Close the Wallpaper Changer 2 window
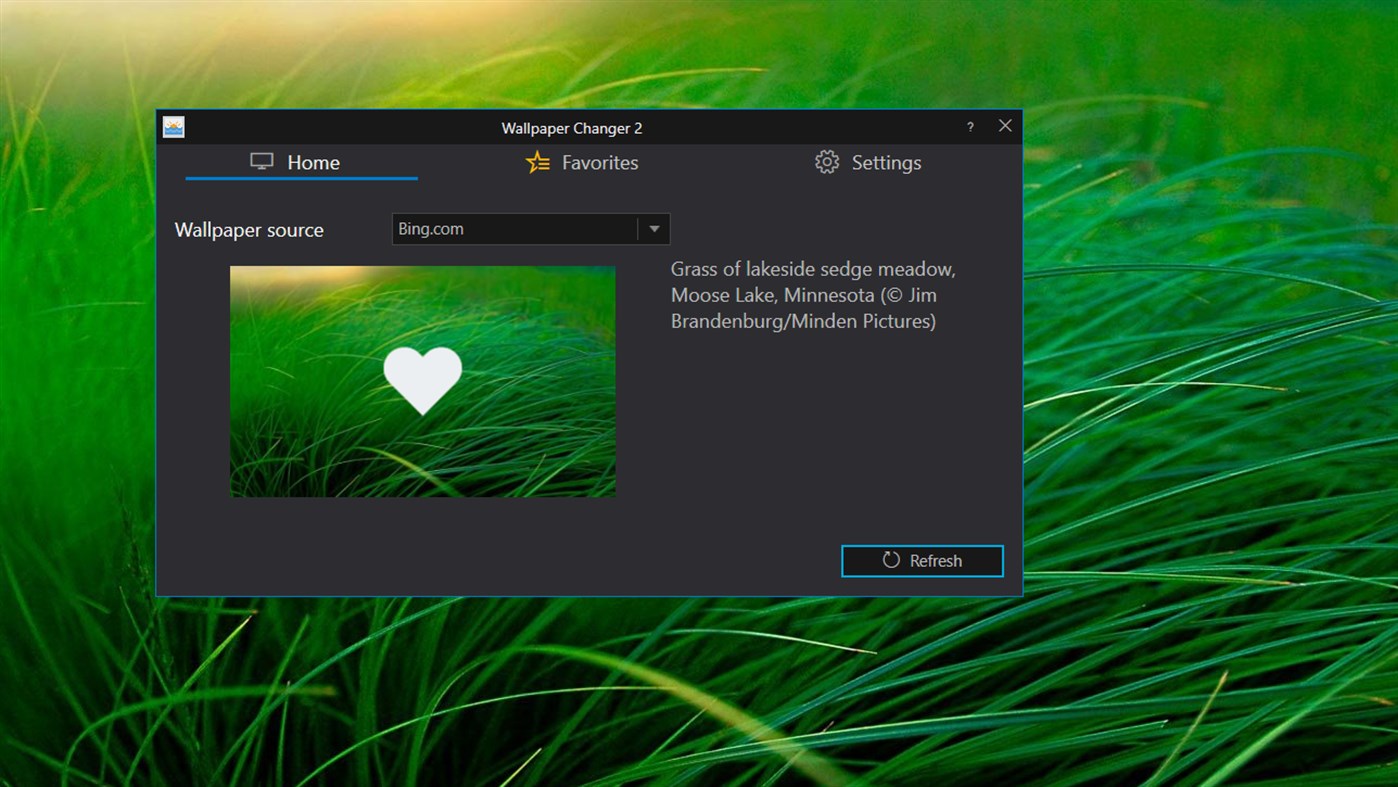The width and height of the screenshot is (1398, 787). 1004,125
